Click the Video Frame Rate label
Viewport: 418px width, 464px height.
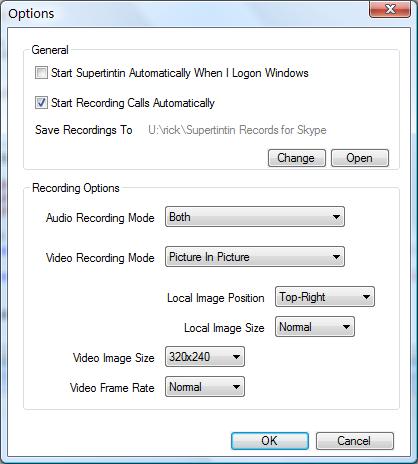coord(112,388)
